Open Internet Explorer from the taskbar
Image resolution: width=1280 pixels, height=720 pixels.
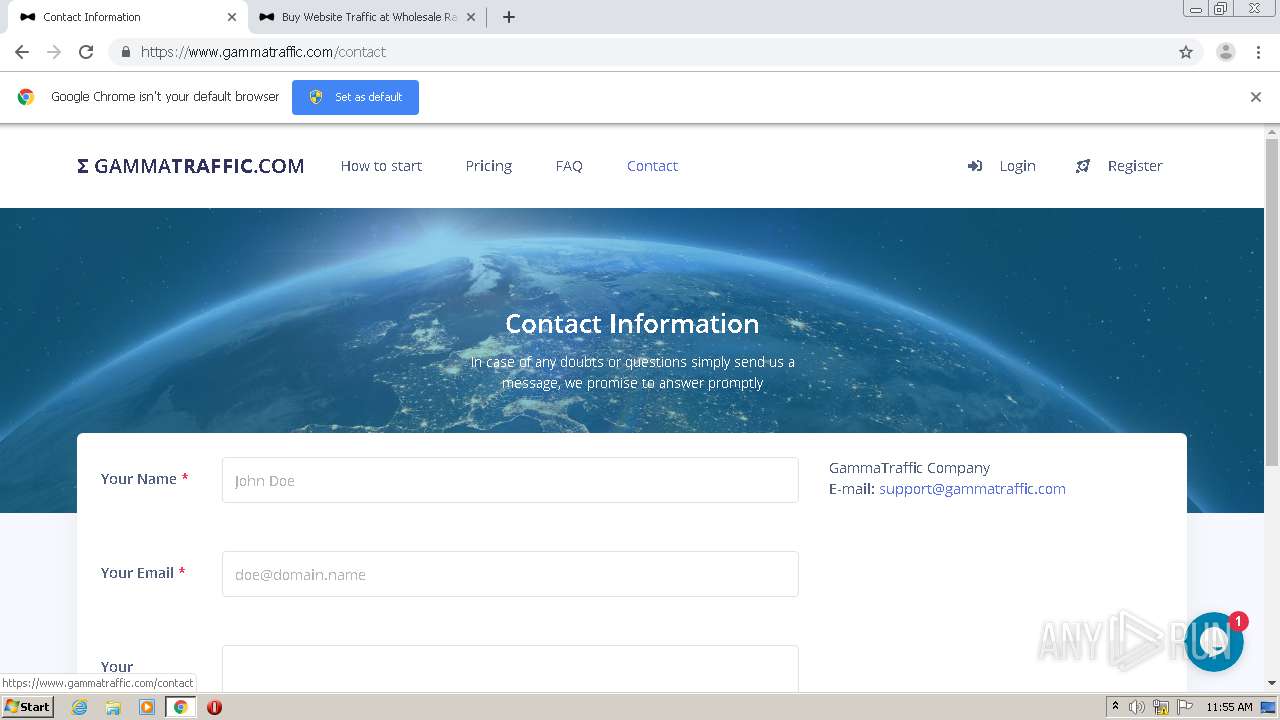79,707
